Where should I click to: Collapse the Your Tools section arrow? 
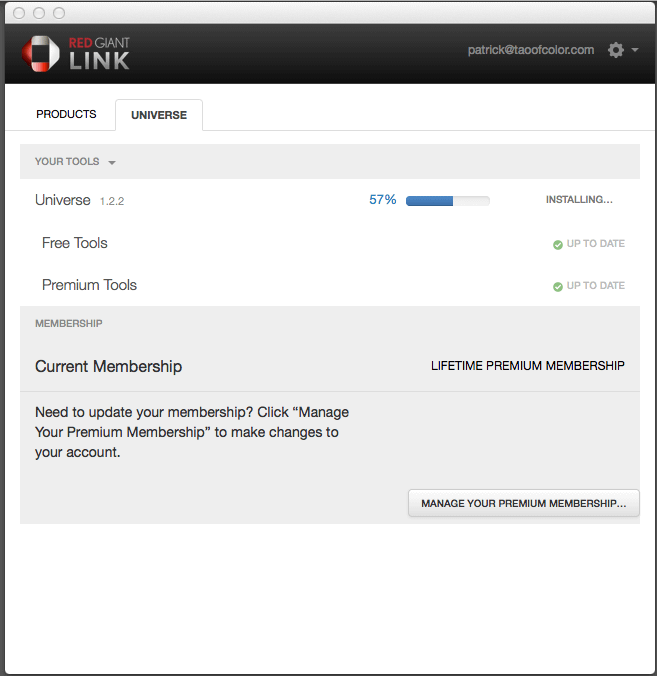112,163
